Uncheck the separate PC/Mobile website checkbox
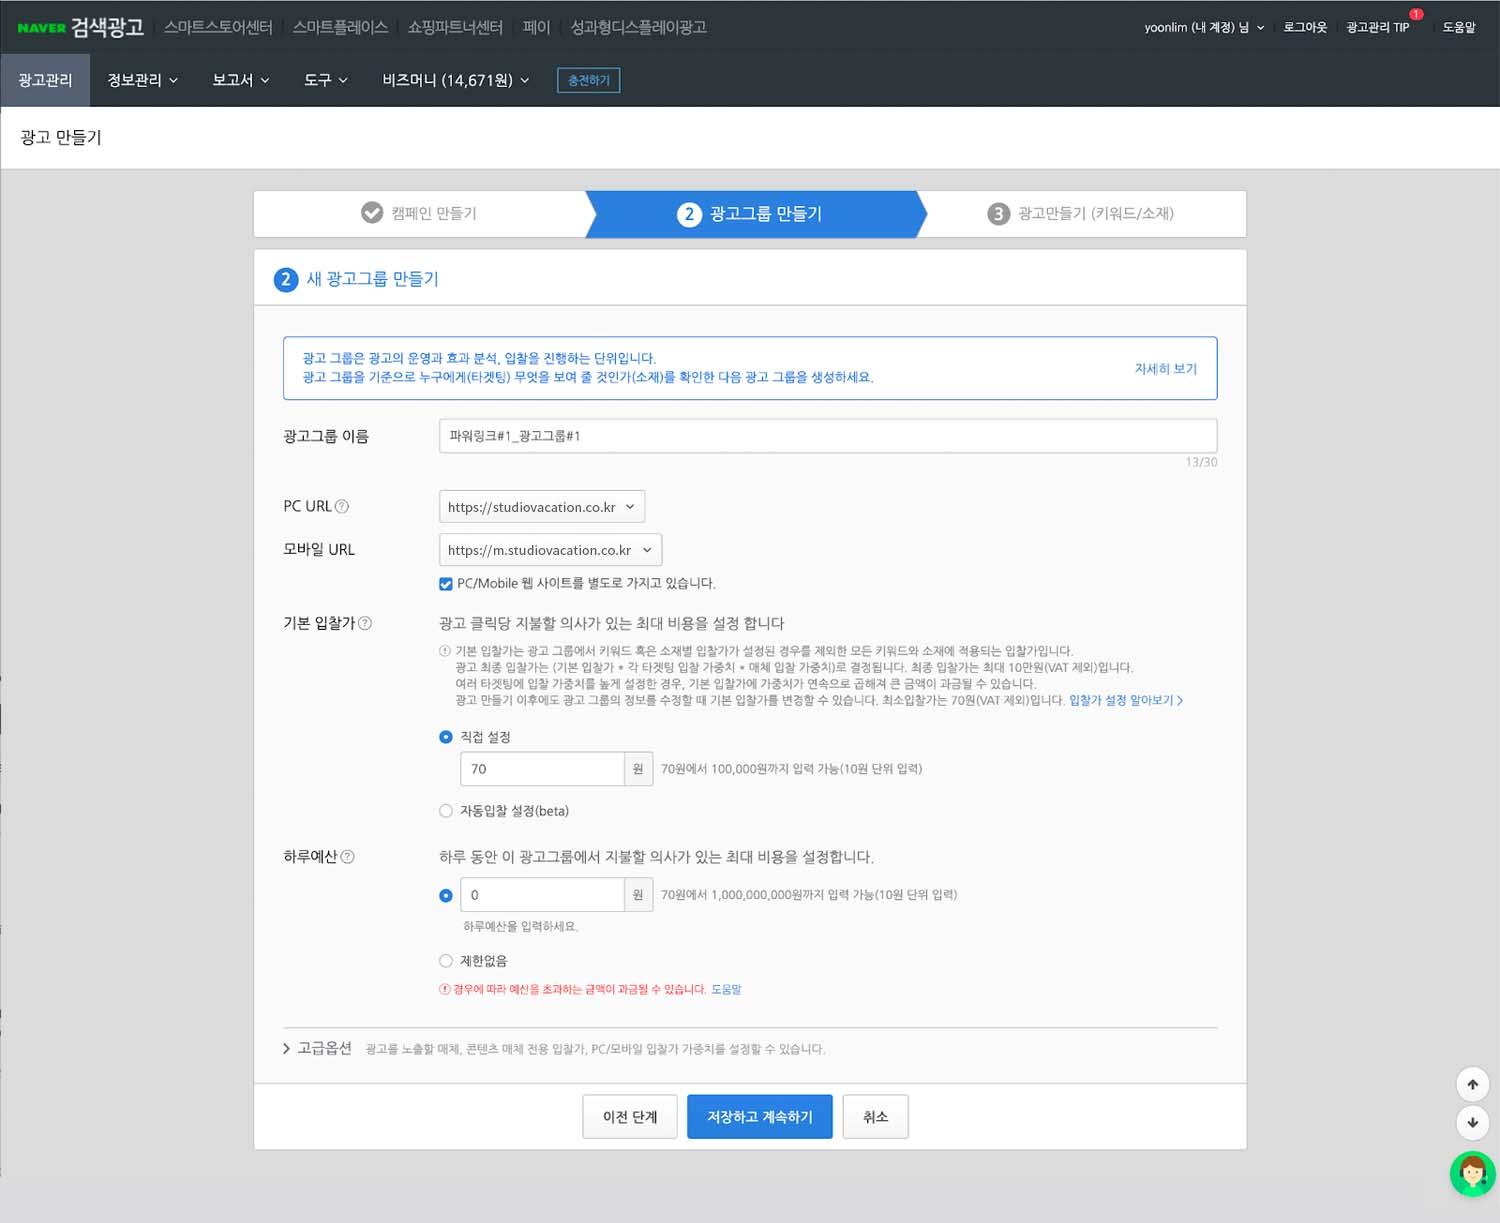 coord(446,584)
